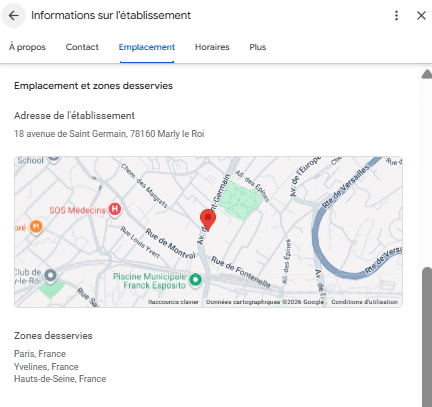432x407 pixels.
Task: Open the three-dot more options menu
Action: [396, 15]
